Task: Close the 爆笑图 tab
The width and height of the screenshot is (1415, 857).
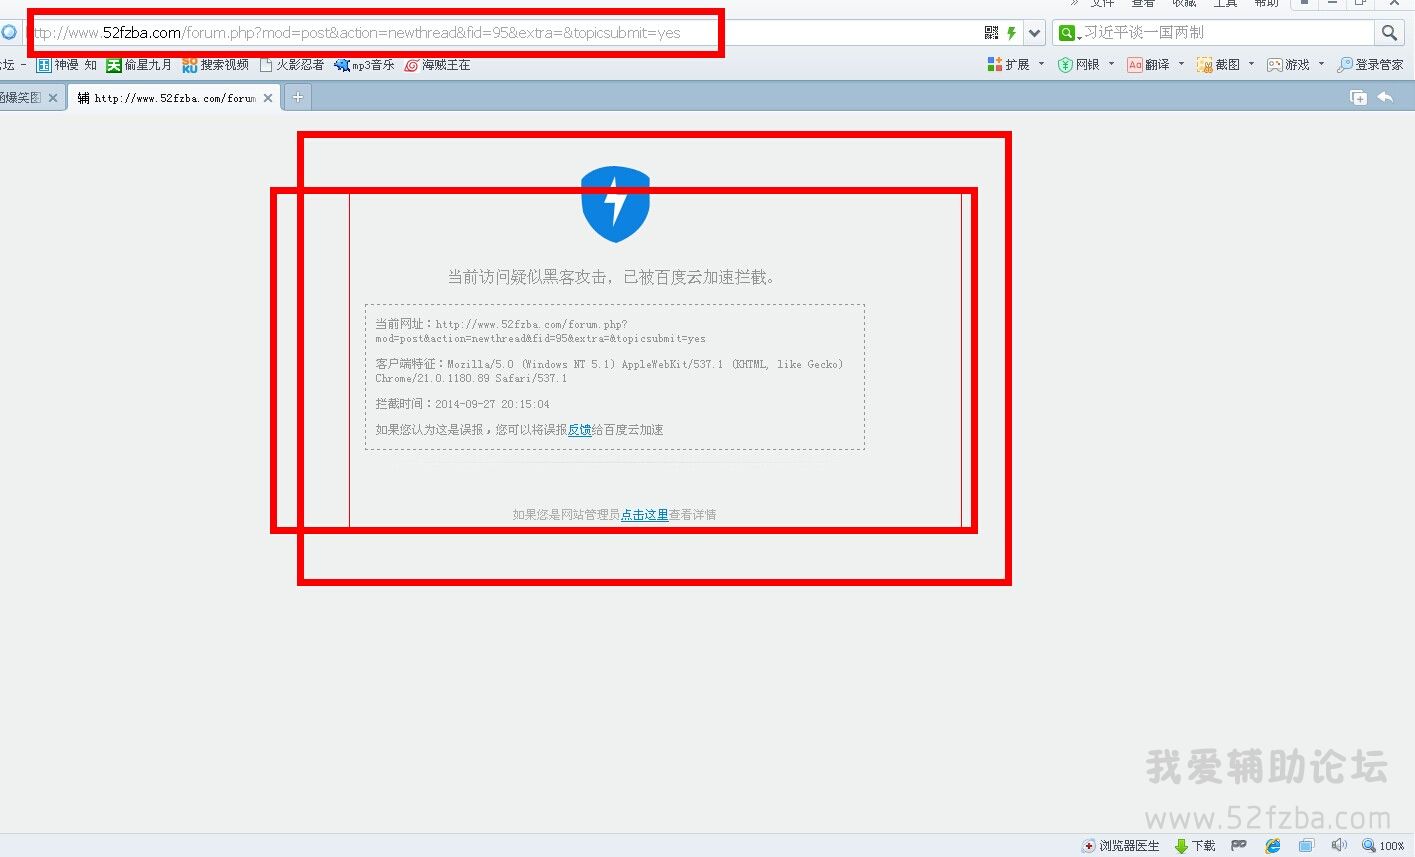Action: pos(53,98)
